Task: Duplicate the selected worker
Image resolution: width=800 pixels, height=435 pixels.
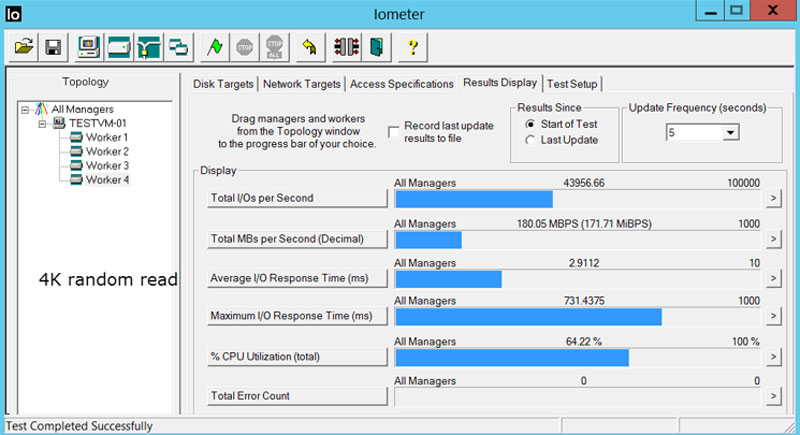Action: point(178,47)
